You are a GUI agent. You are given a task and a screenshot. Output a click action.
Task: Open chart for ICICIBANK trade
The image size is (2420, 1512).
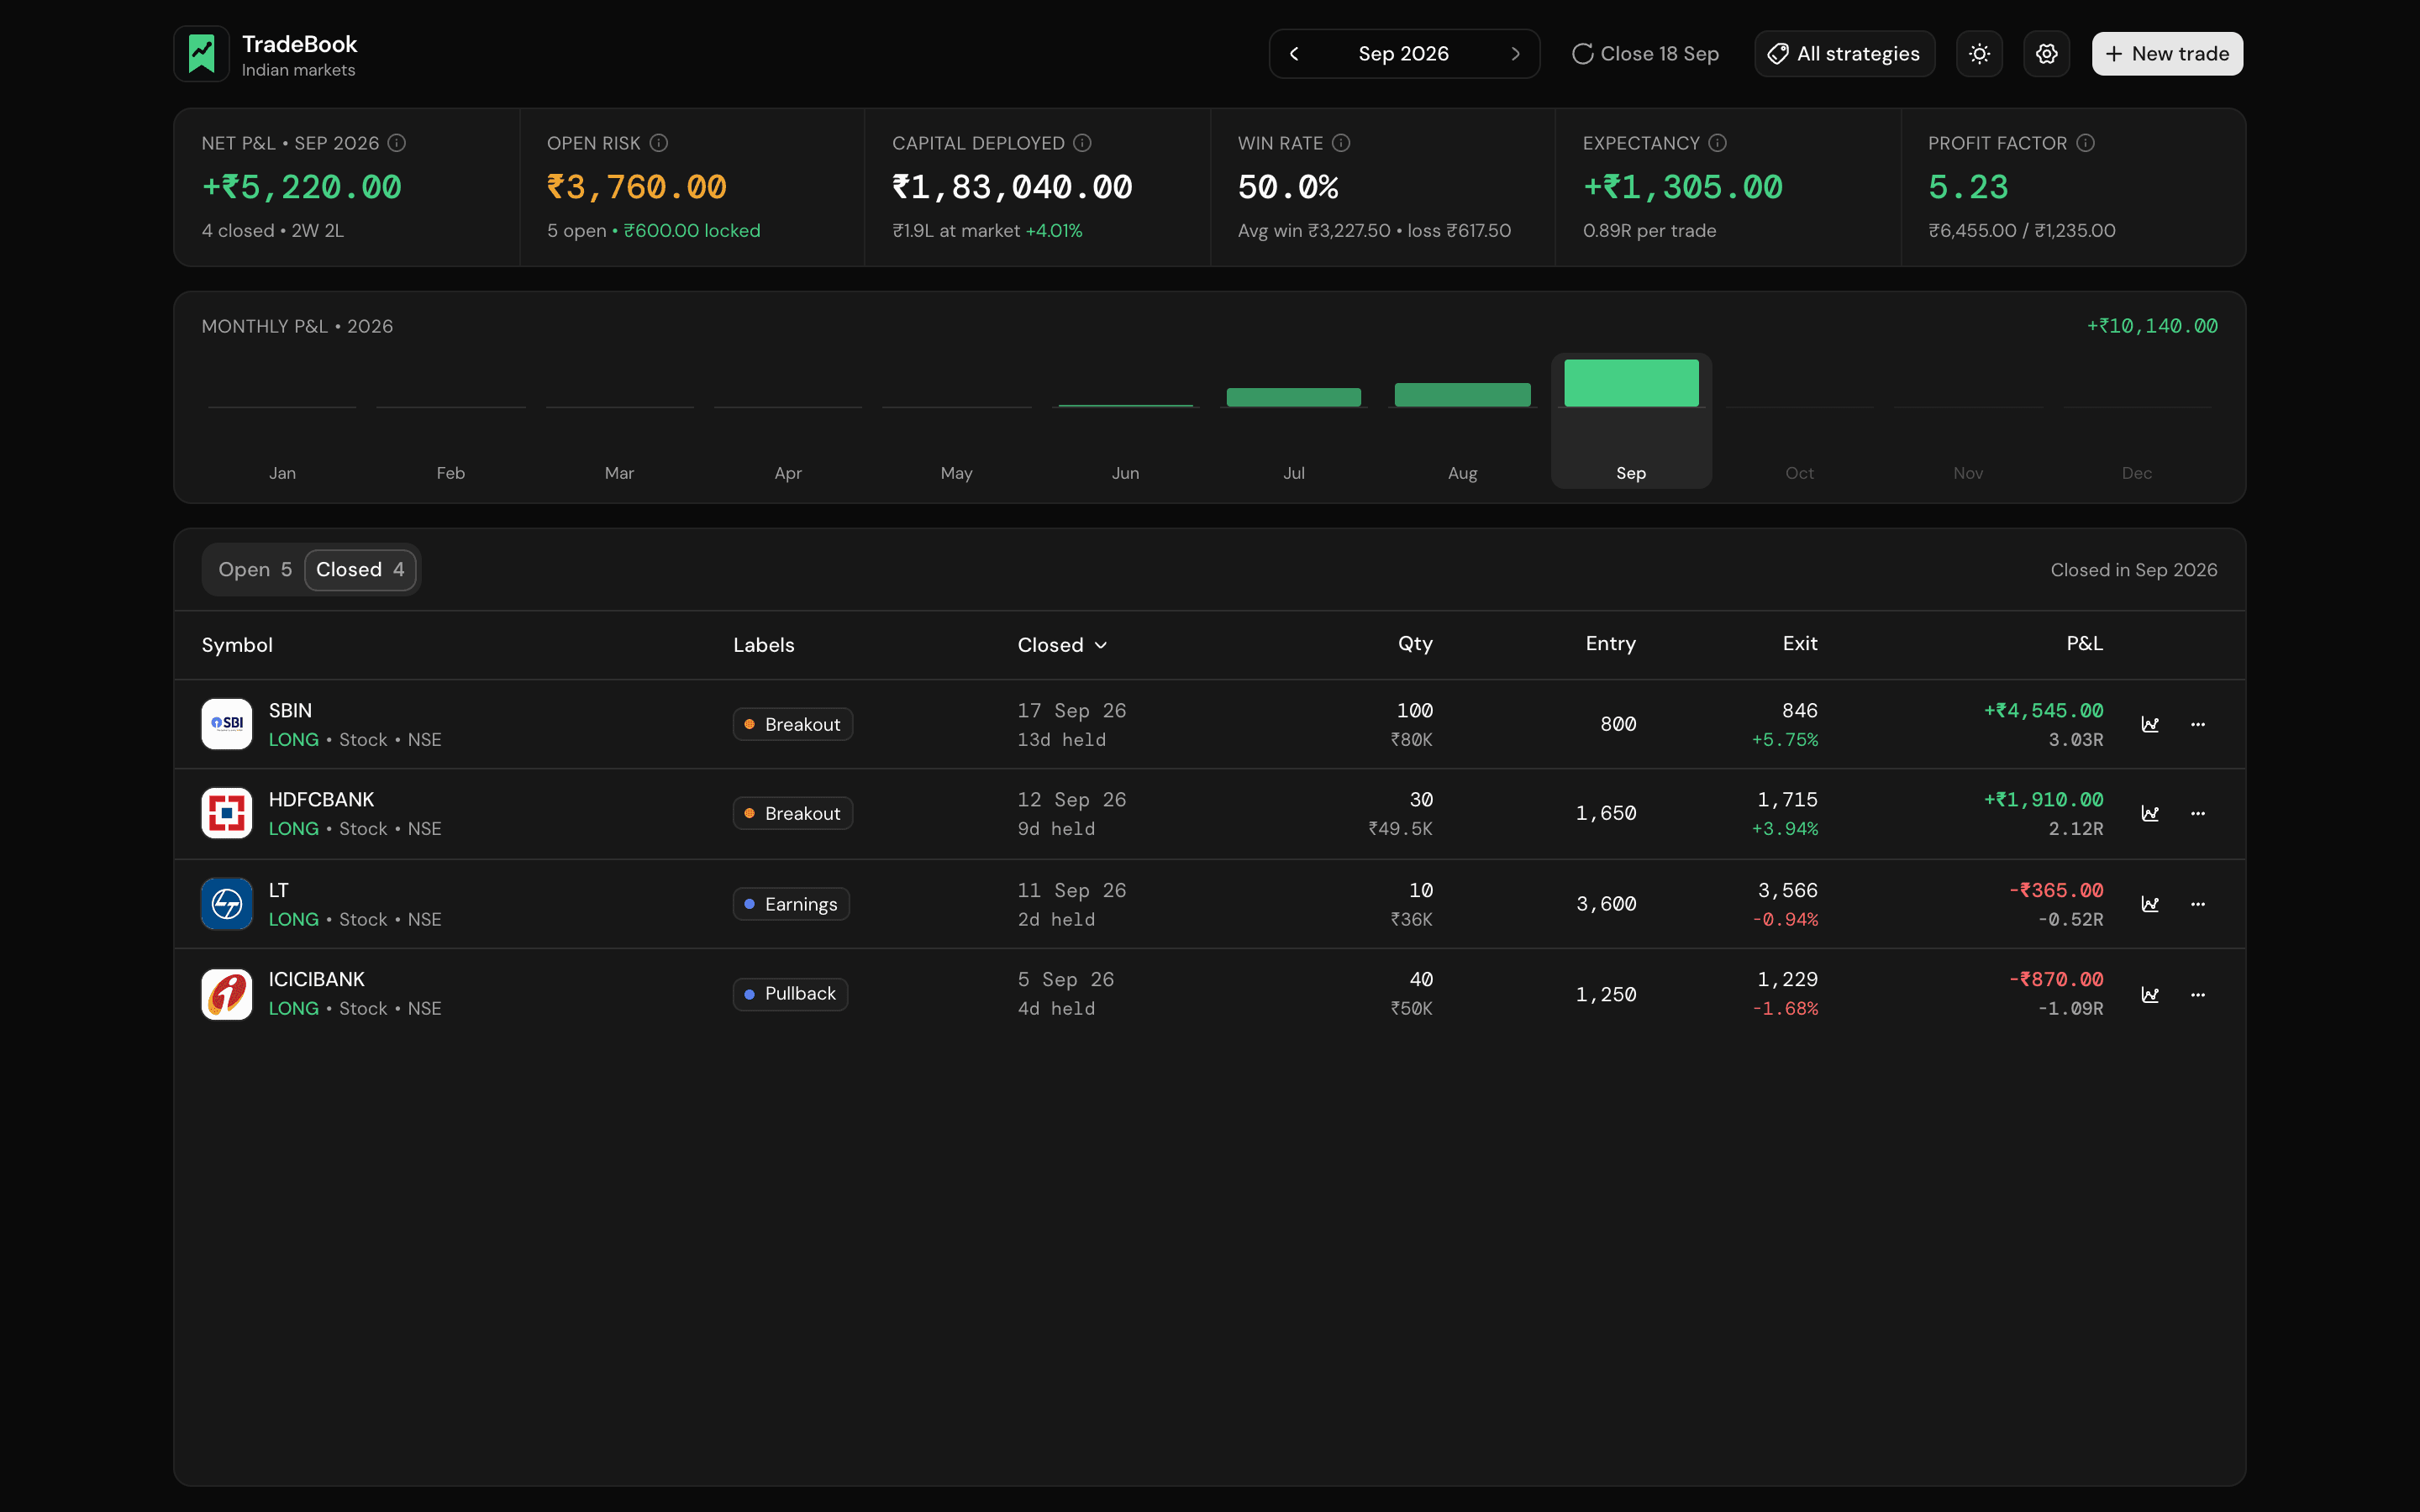click(2150, 994)
